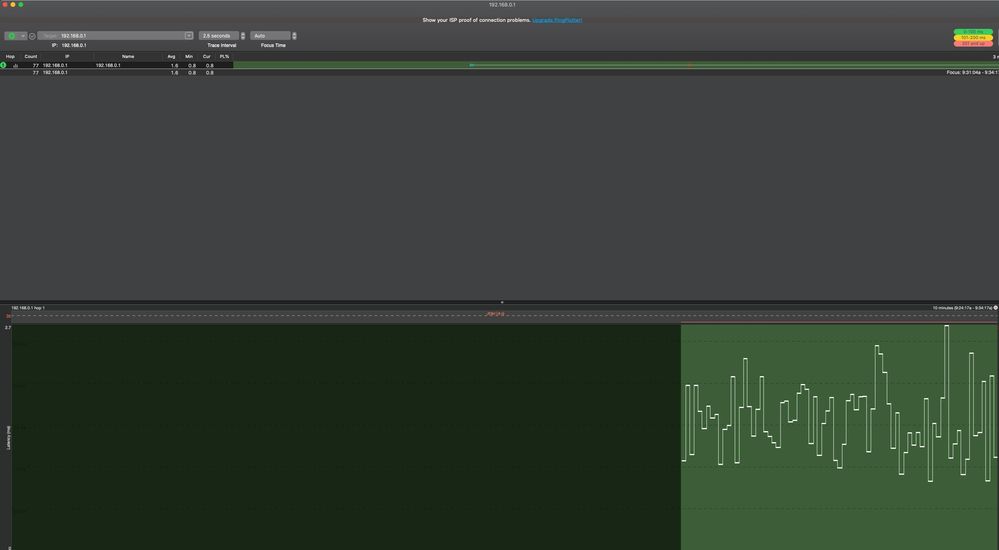Open the timeline graph options round icon beside the time range
Viewport: 999px width, 550px height.
coord(996,308)
